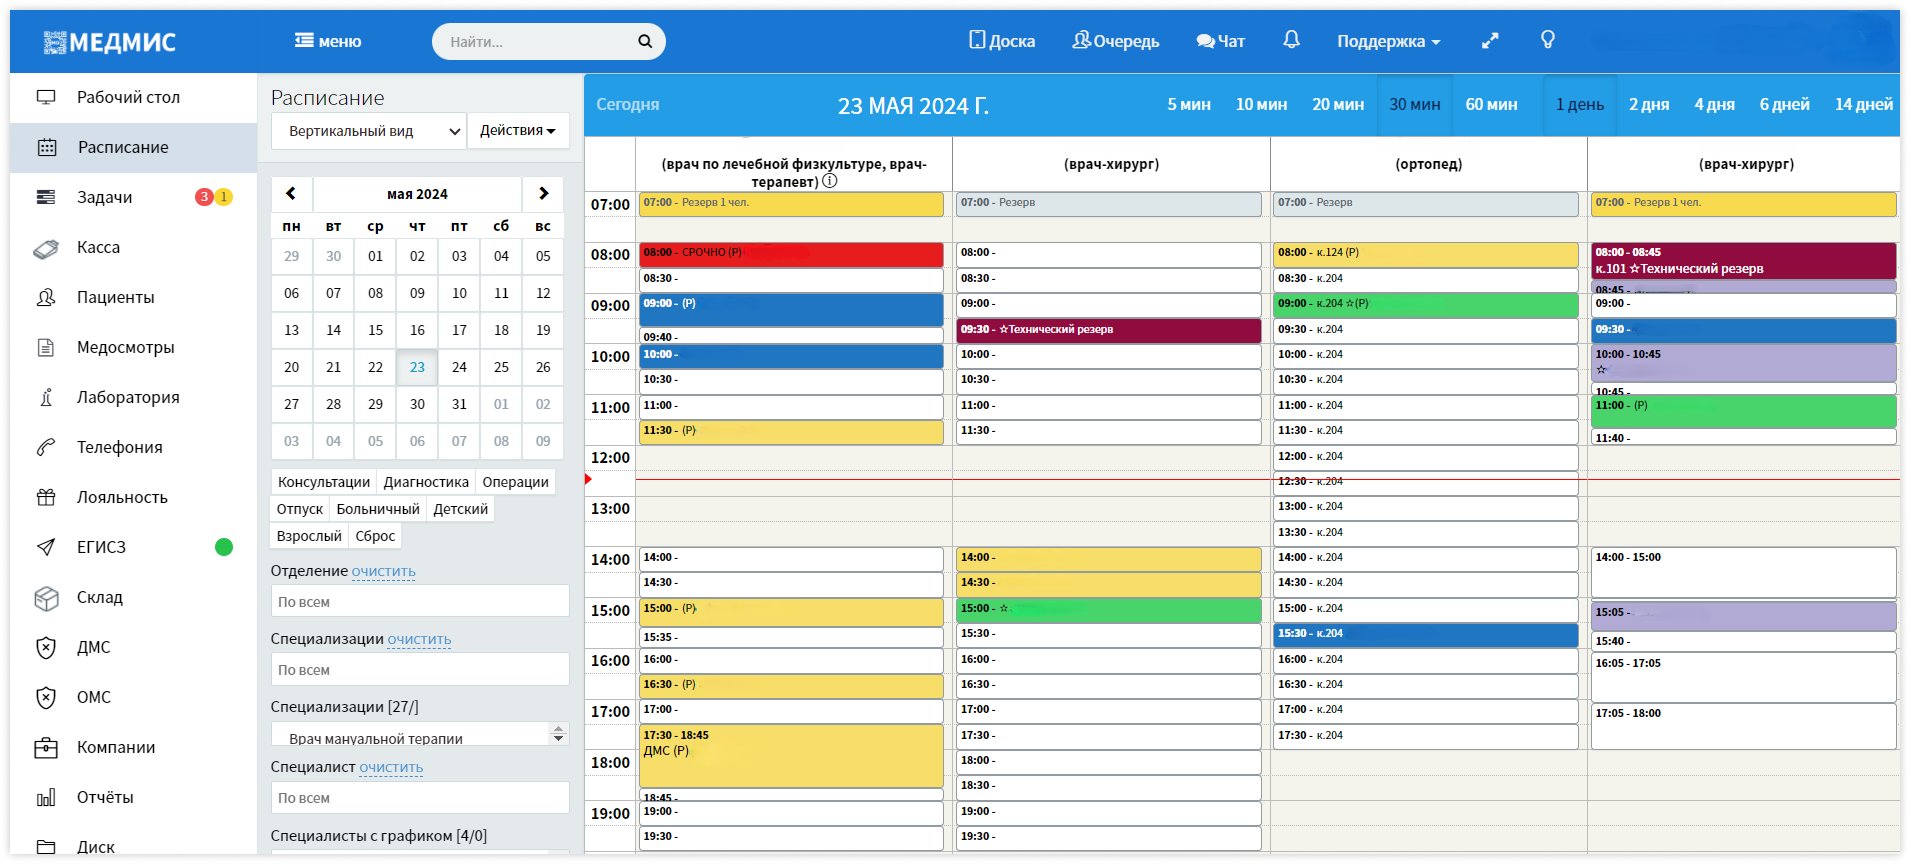
Task: Click очистить link next to Отделение
Action: point(383,571)
